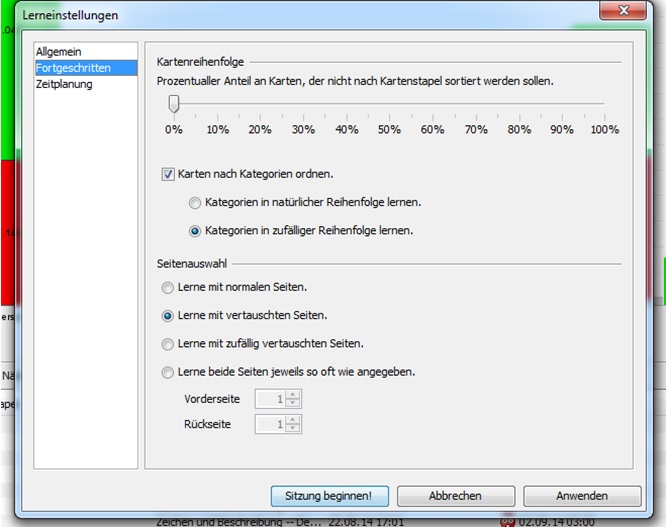This screenshot has width=666, height=527.
Task: Cancel with the Abbrechen button
Action: pos(456,496)
